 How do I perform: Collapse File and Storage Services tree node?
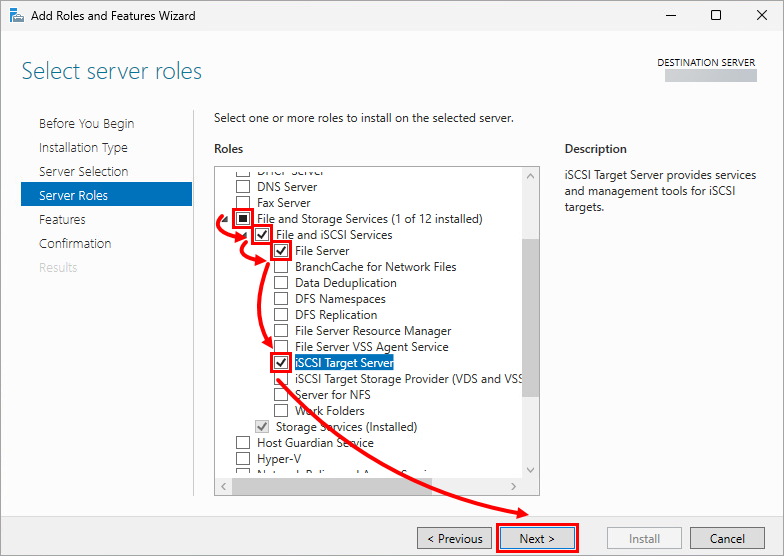coord(224,219)
